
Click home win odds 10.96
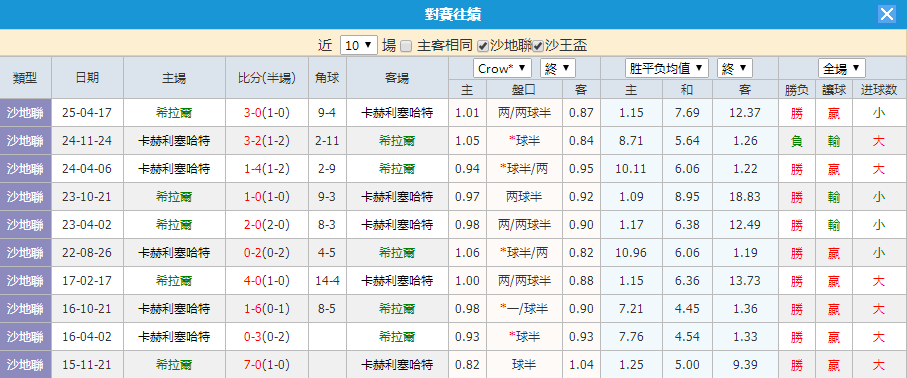[631, 253]
